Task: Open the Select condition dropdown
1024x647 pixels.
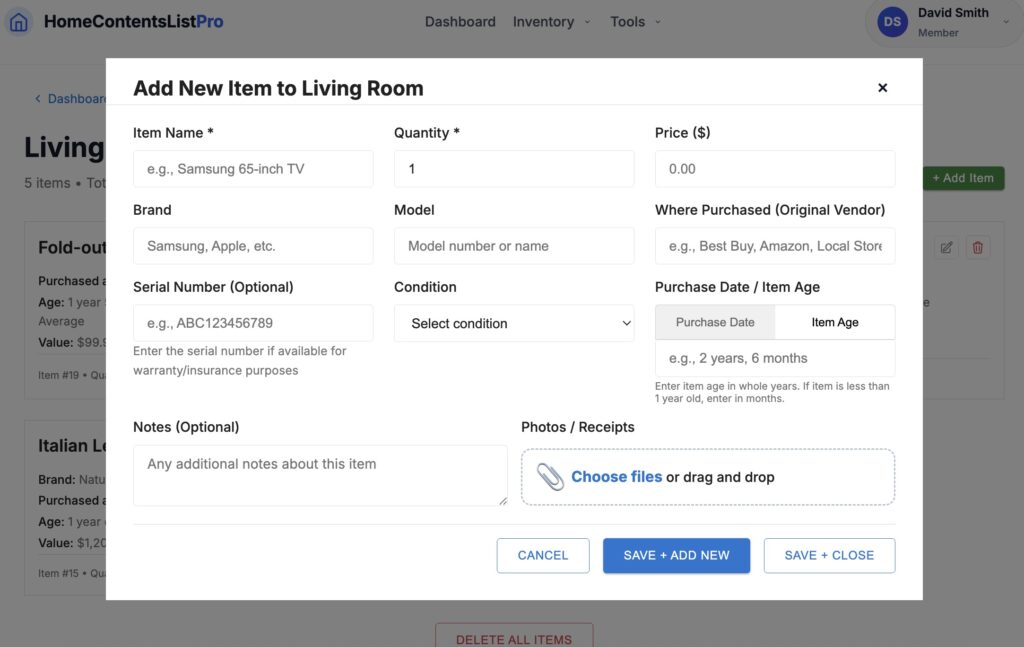Action: (x=513, y=324)
